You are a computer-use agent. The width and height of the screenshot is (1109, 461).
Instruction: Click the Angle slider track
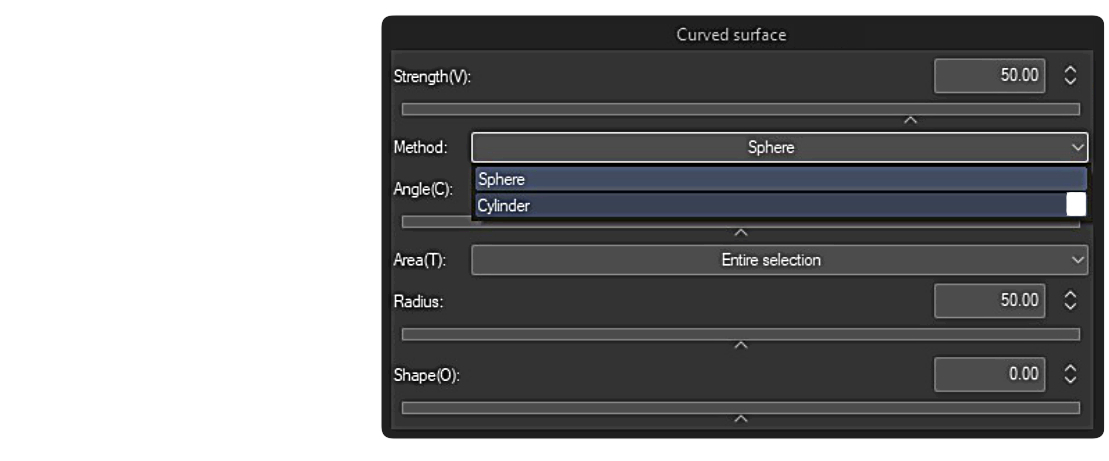[x=740, y=222]
